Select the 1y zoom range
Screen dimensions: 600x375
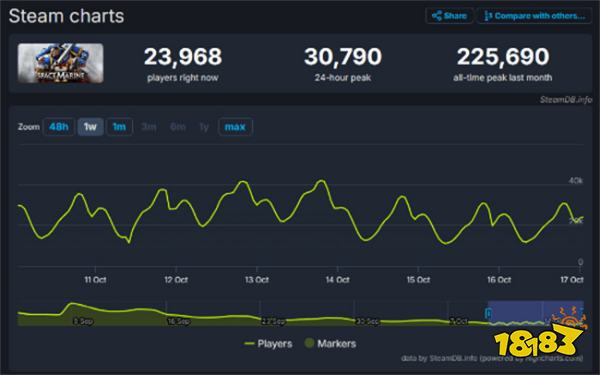pyautogui.click(x=204, y=127)
